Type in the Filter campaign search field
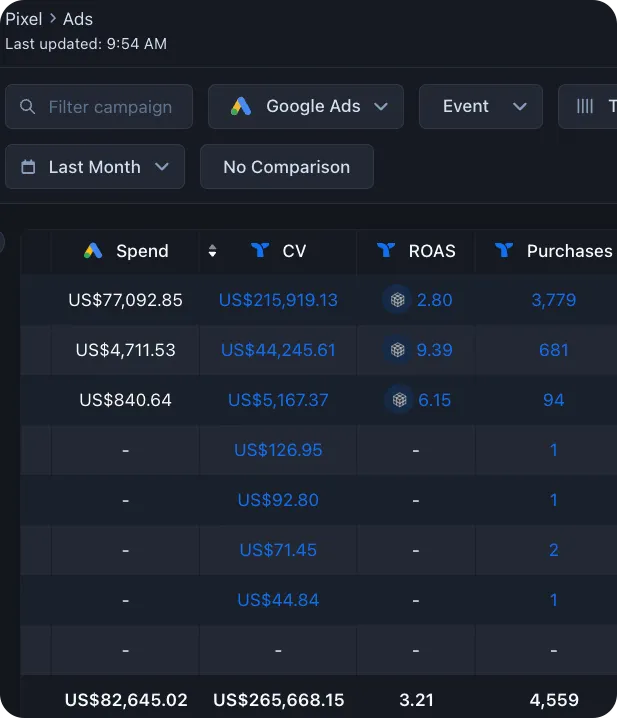Viewport: 617px width, 718px height. [x=110, y=107]
